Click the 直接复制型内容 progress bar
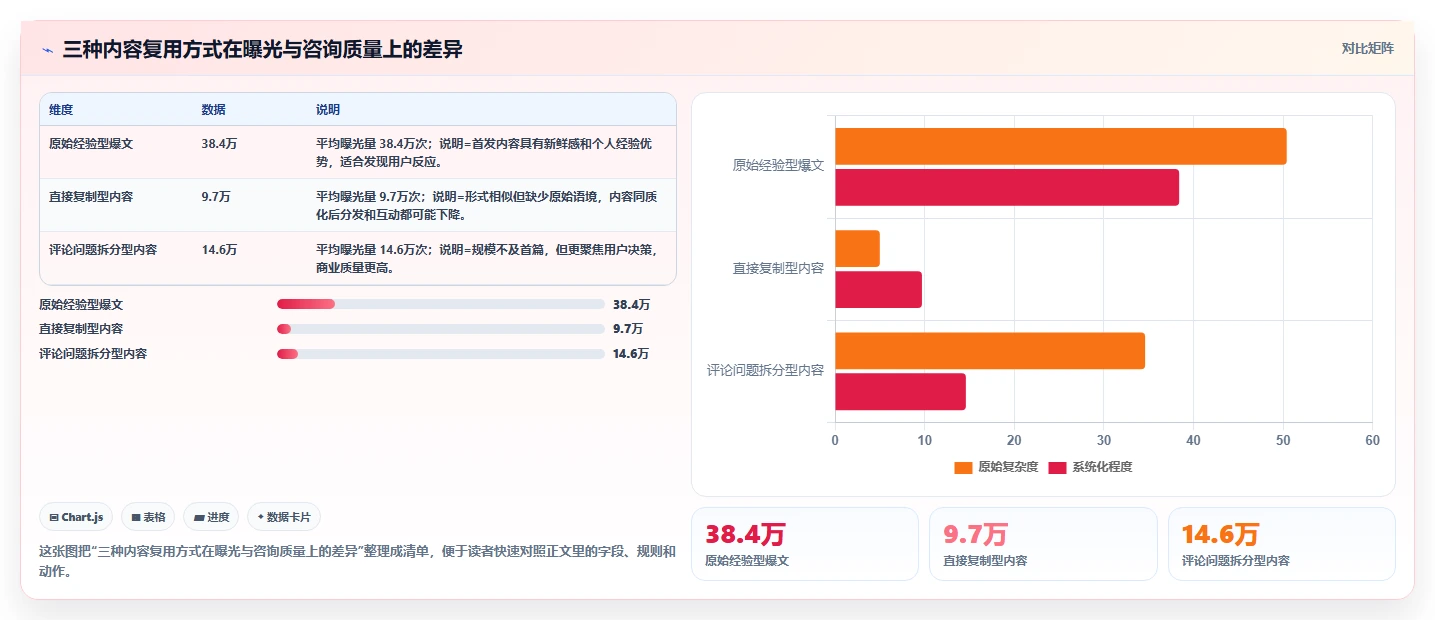Screen dimensions: 1435x620 440,329
